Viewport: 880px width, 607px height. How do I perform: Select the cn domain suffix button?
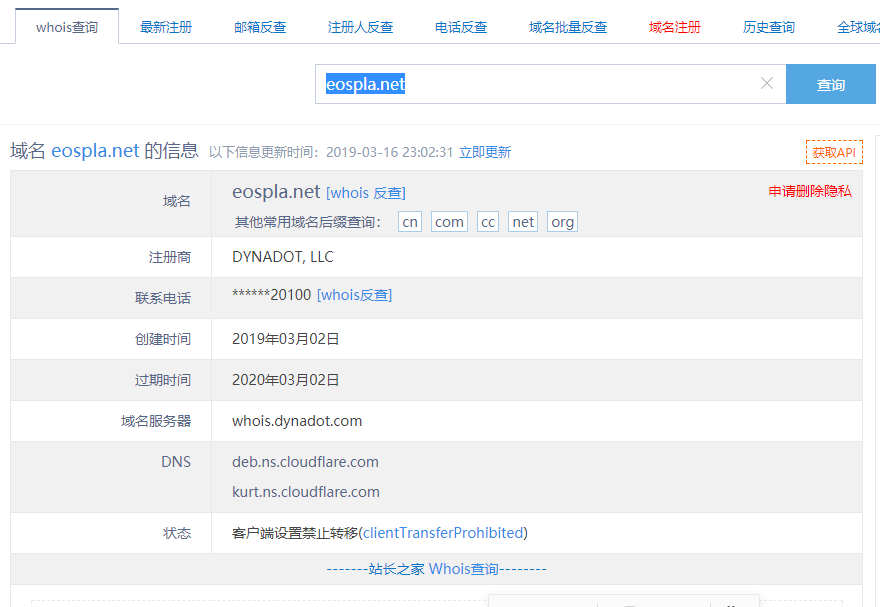pos(410,222)
